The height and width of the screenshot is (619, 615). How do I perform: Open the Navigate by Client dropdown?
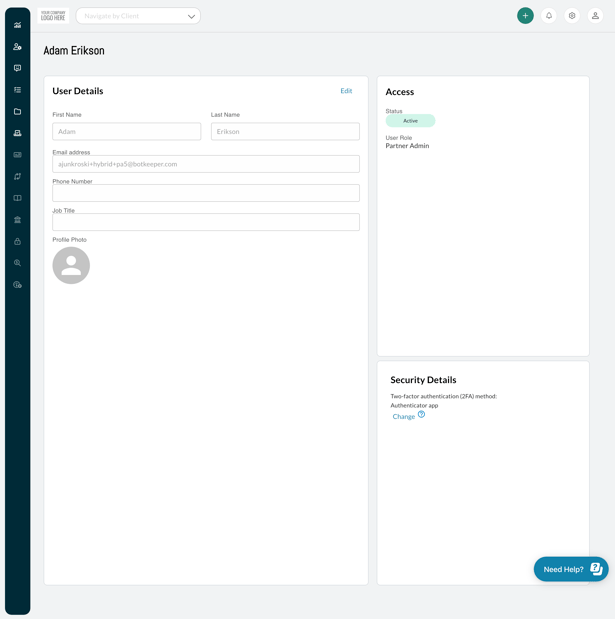[x=138, y=16]
